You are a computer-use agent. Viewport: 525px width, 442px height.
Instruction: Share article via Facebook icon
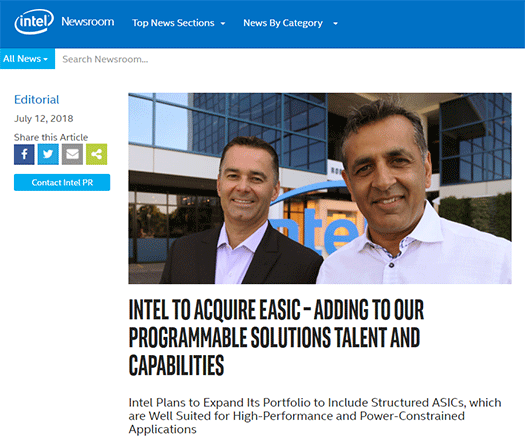[24, 154]
